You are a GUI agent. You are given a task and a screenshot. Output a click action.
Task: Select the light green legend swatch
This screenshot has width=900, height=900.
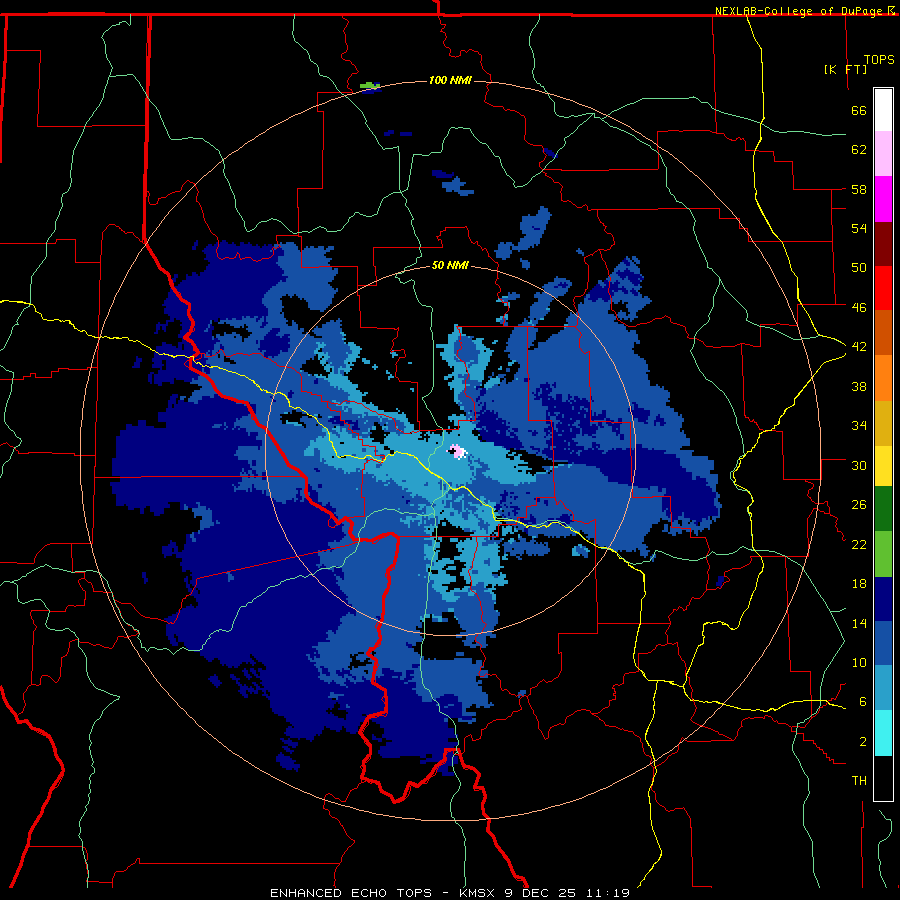883,553
